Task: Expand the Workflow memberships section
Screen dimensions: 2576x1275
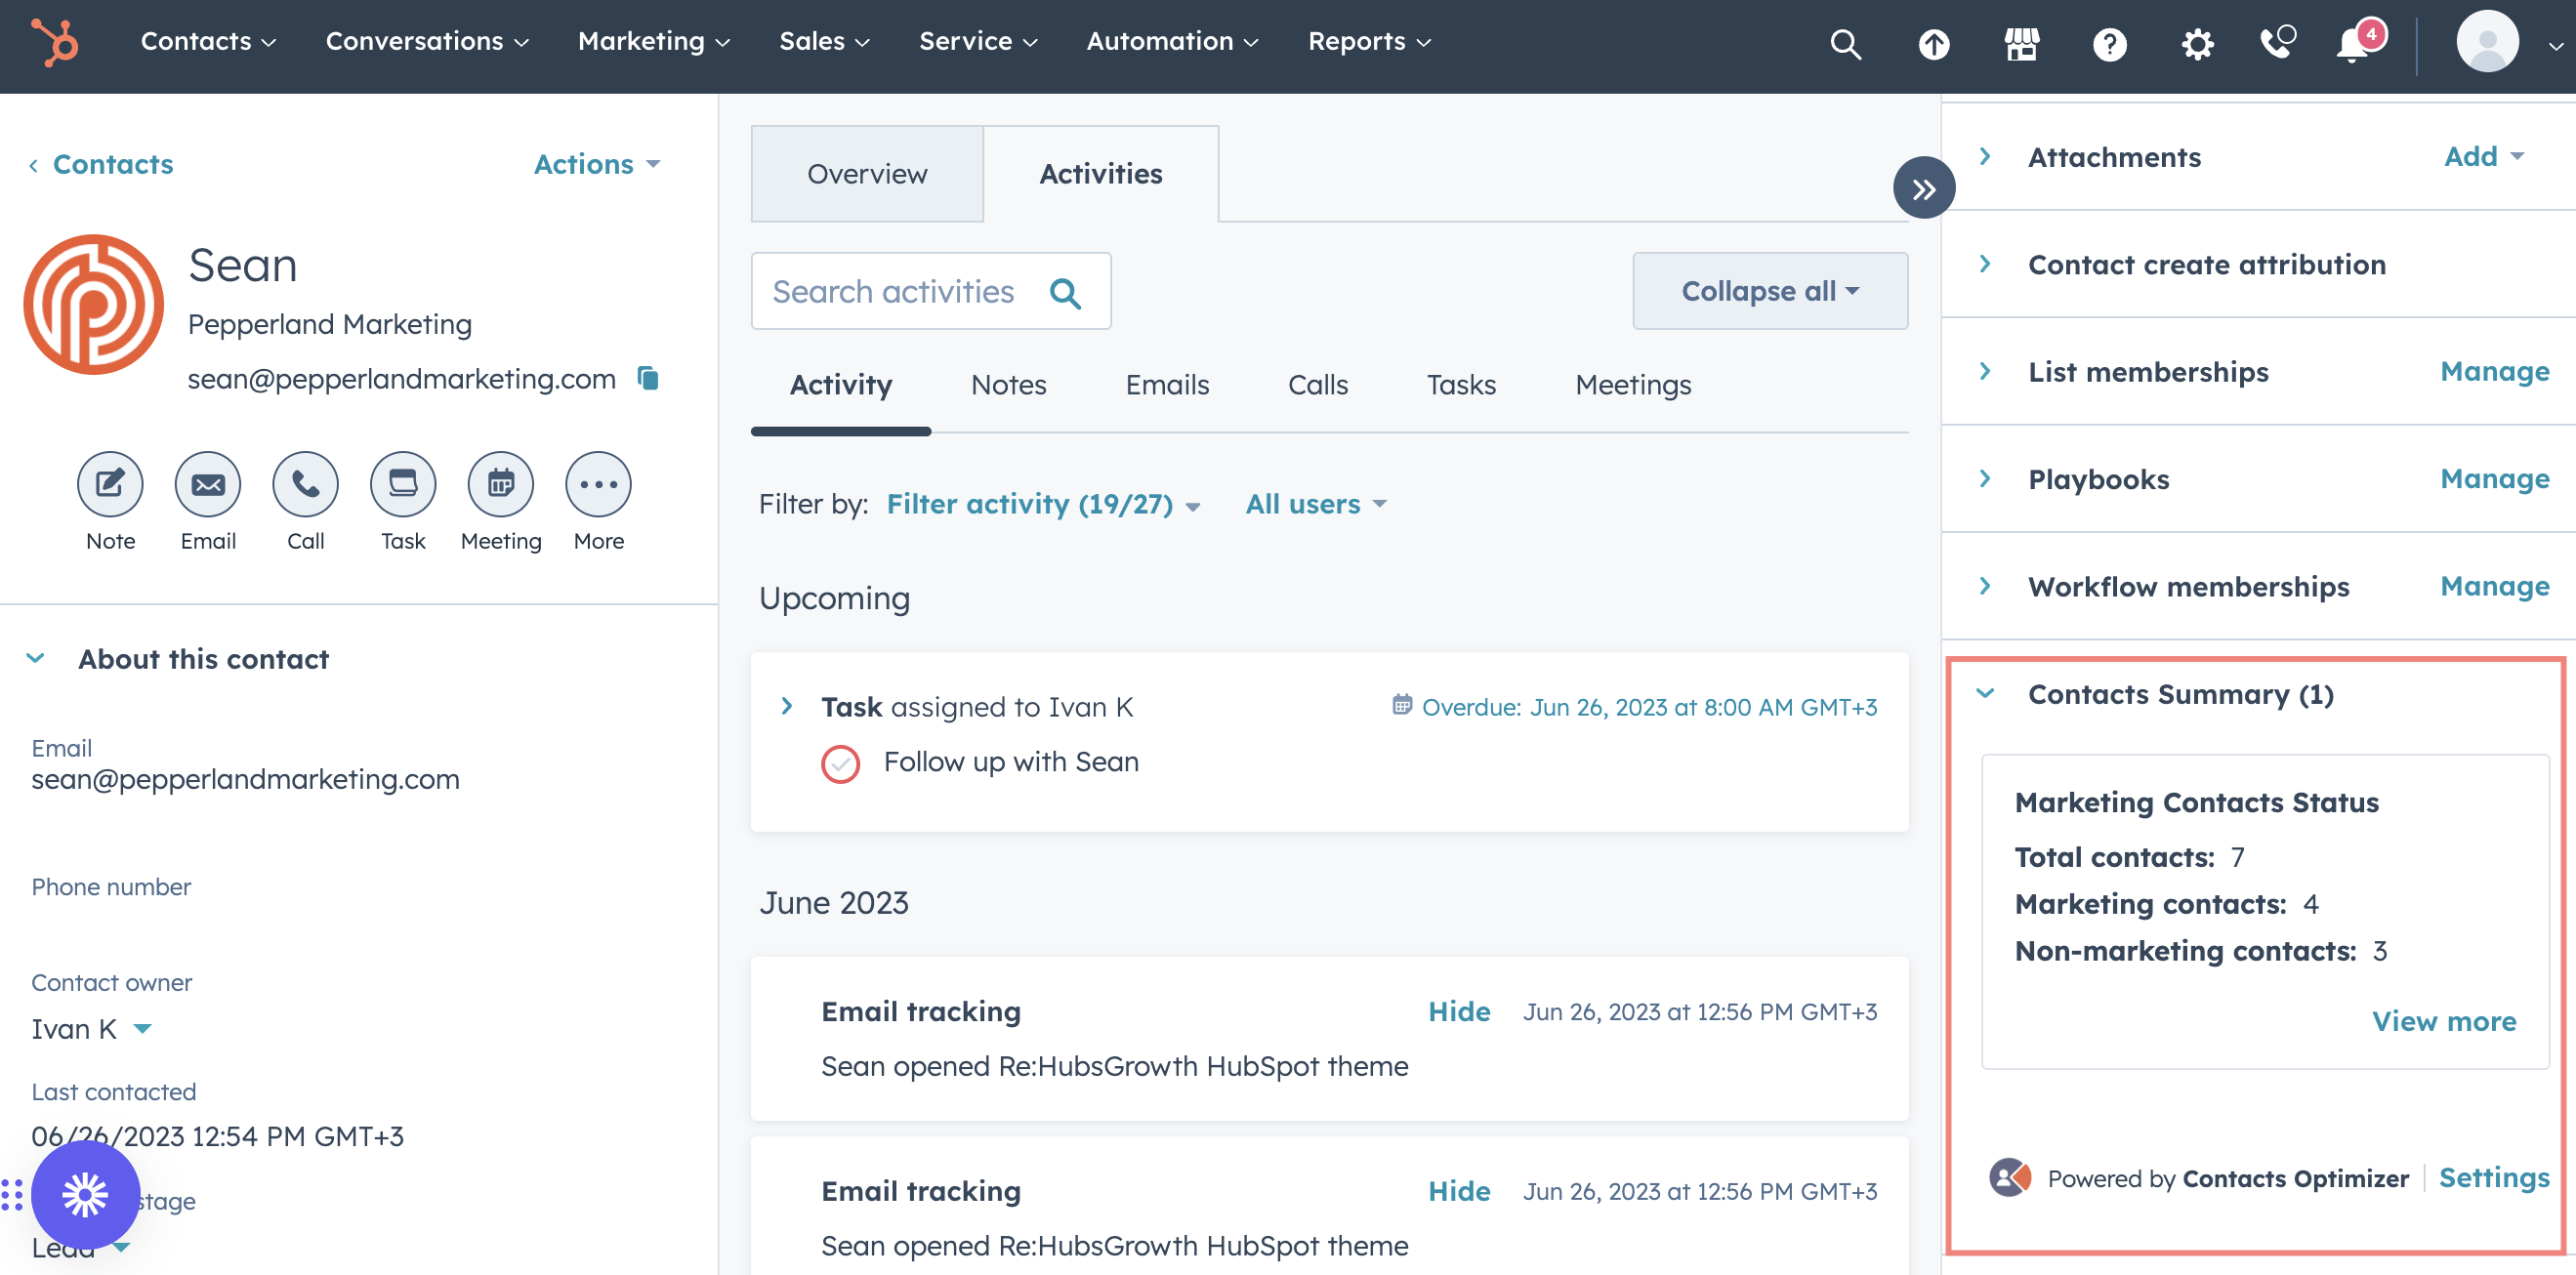Action: [1984, 586]
